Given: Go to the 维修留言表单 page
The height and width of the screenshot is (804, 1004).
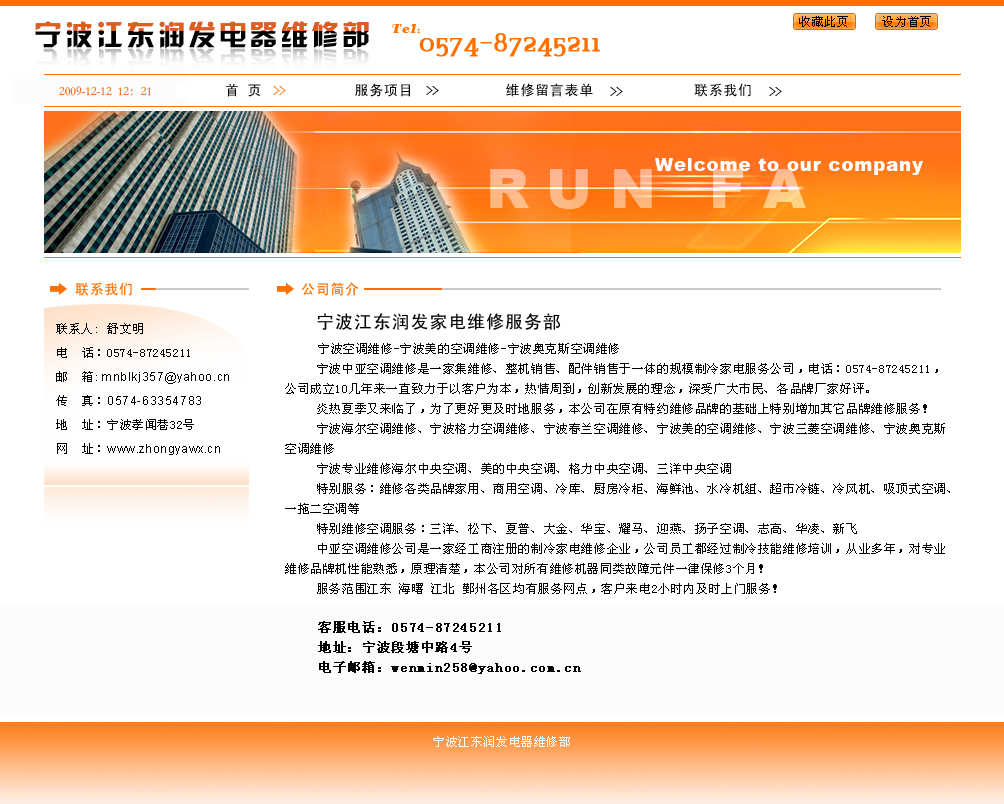Looking at the screenshot, I should click(549, 91).
